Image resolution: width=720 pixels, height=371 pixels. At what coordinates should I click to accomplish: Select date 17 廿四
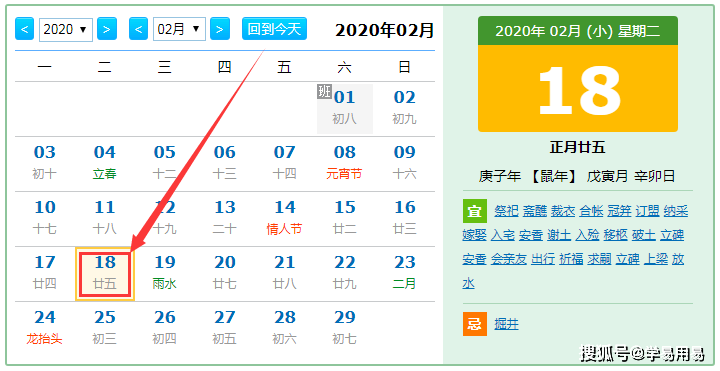[45, 273]
